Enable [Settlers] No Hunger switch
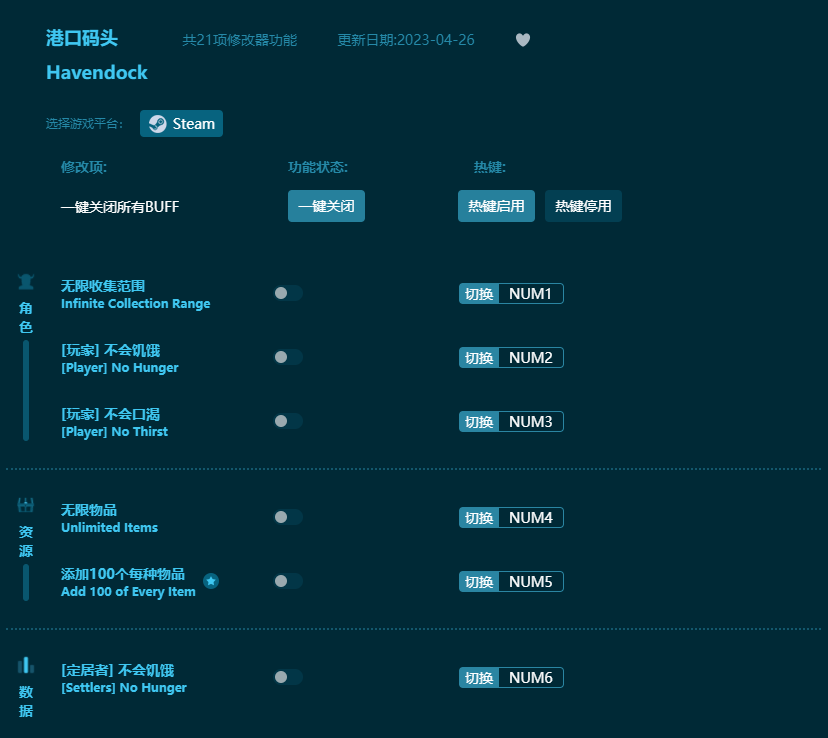Image resolution: width=828 pixels, height=738 pixels. click(288, 677)
